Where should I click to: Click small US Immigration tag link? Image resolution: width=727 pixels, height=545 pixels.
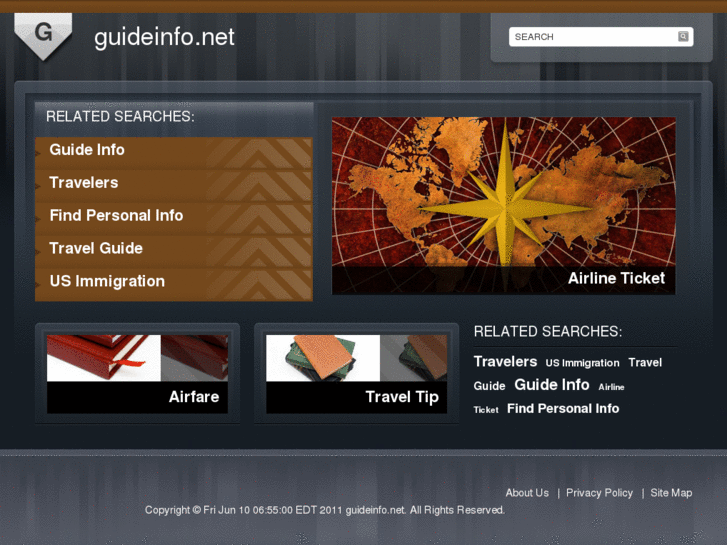point(582,363)
